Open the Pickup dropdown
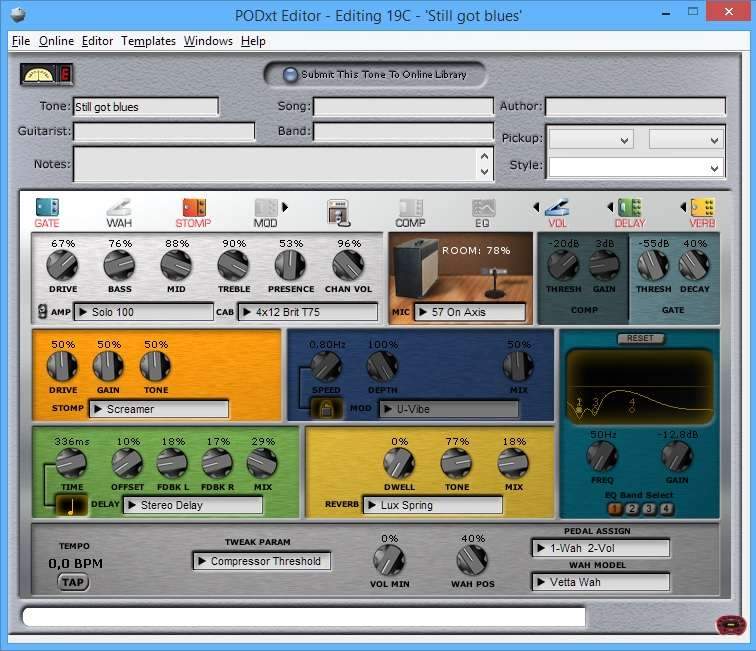 (x=590, y=140)
